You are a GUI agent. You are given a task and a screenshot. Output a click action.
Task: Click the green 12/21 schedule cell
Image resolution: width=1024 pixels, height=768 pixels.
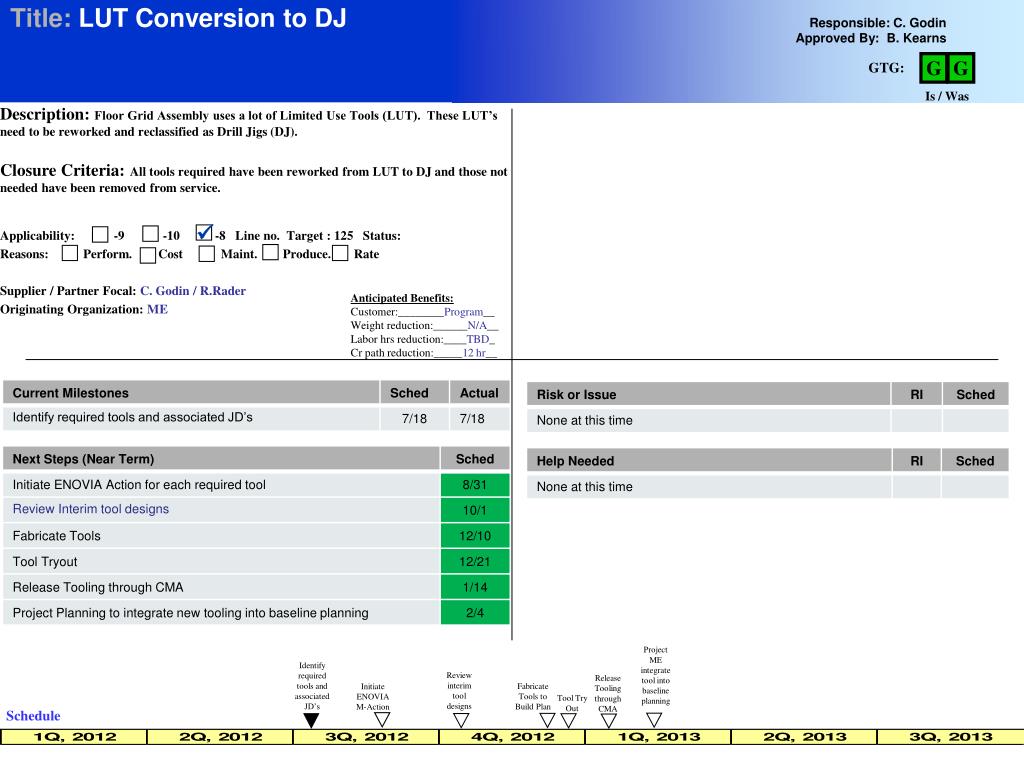[475, 562]
